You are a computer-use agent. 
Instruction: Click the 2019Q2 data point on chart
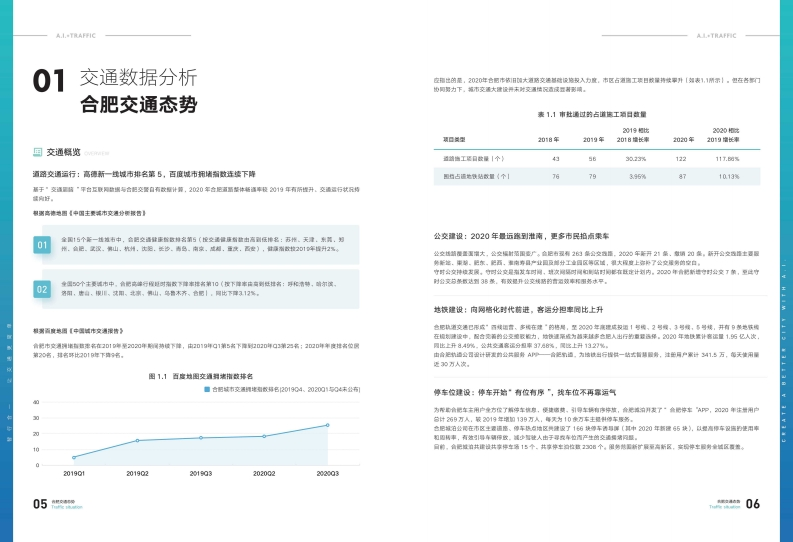138,440
